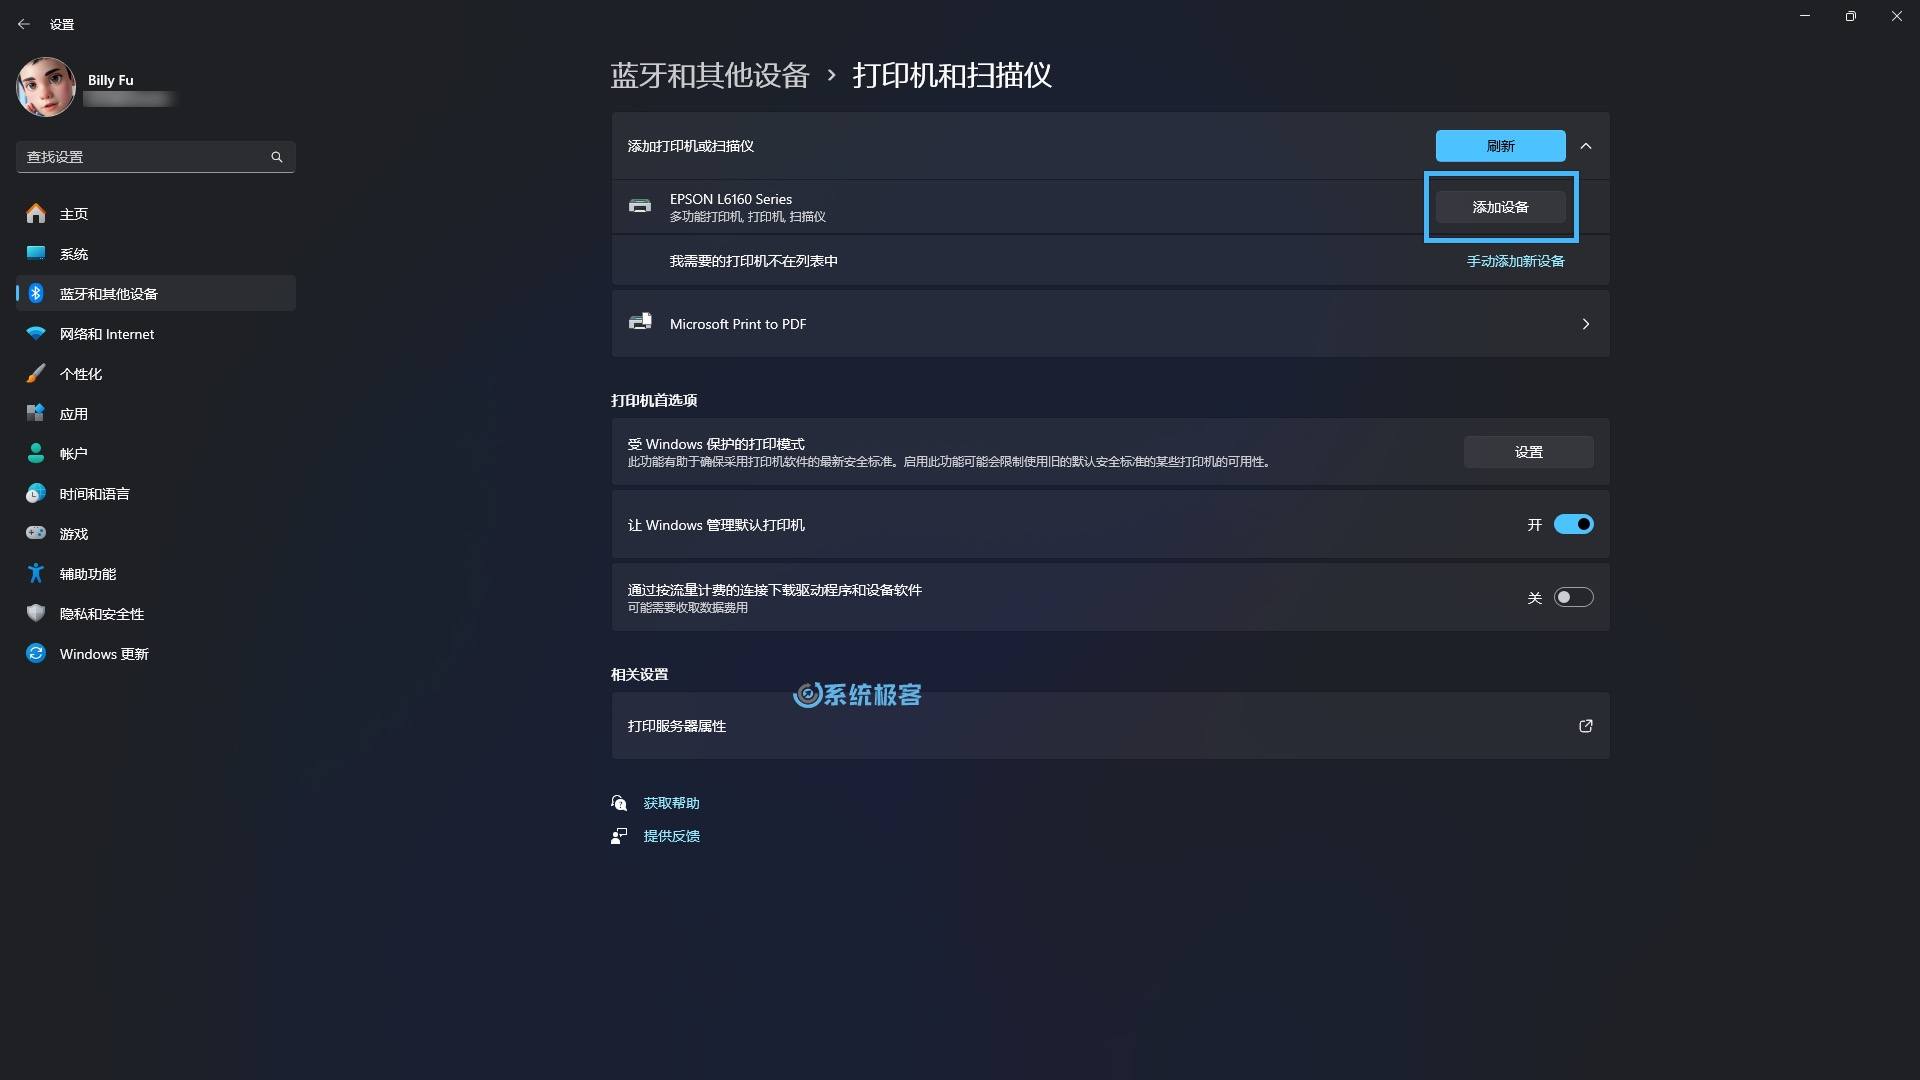Disable metered connection driver download toggle

click(1572, 597)
